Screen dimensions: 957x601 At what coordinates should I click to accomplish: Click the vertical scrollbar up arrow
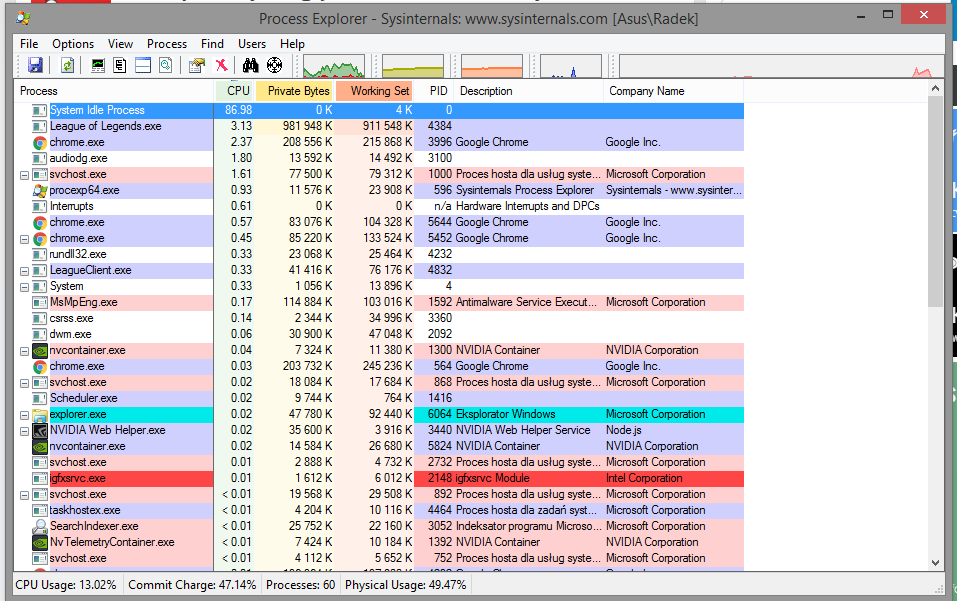[935, 88]
